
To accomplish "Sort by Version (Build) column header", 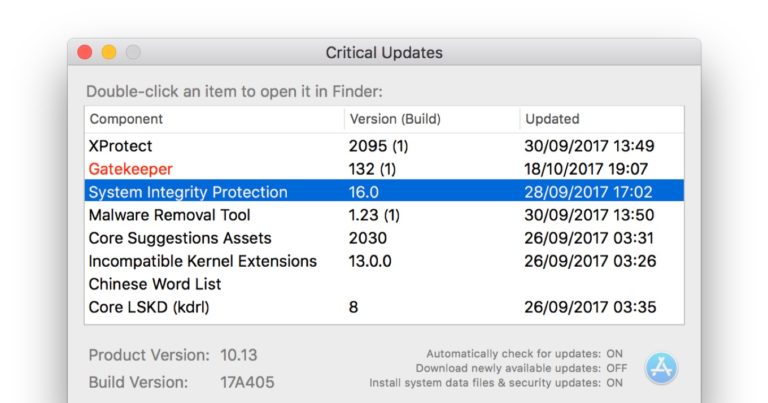I will (x=395, y=119).
